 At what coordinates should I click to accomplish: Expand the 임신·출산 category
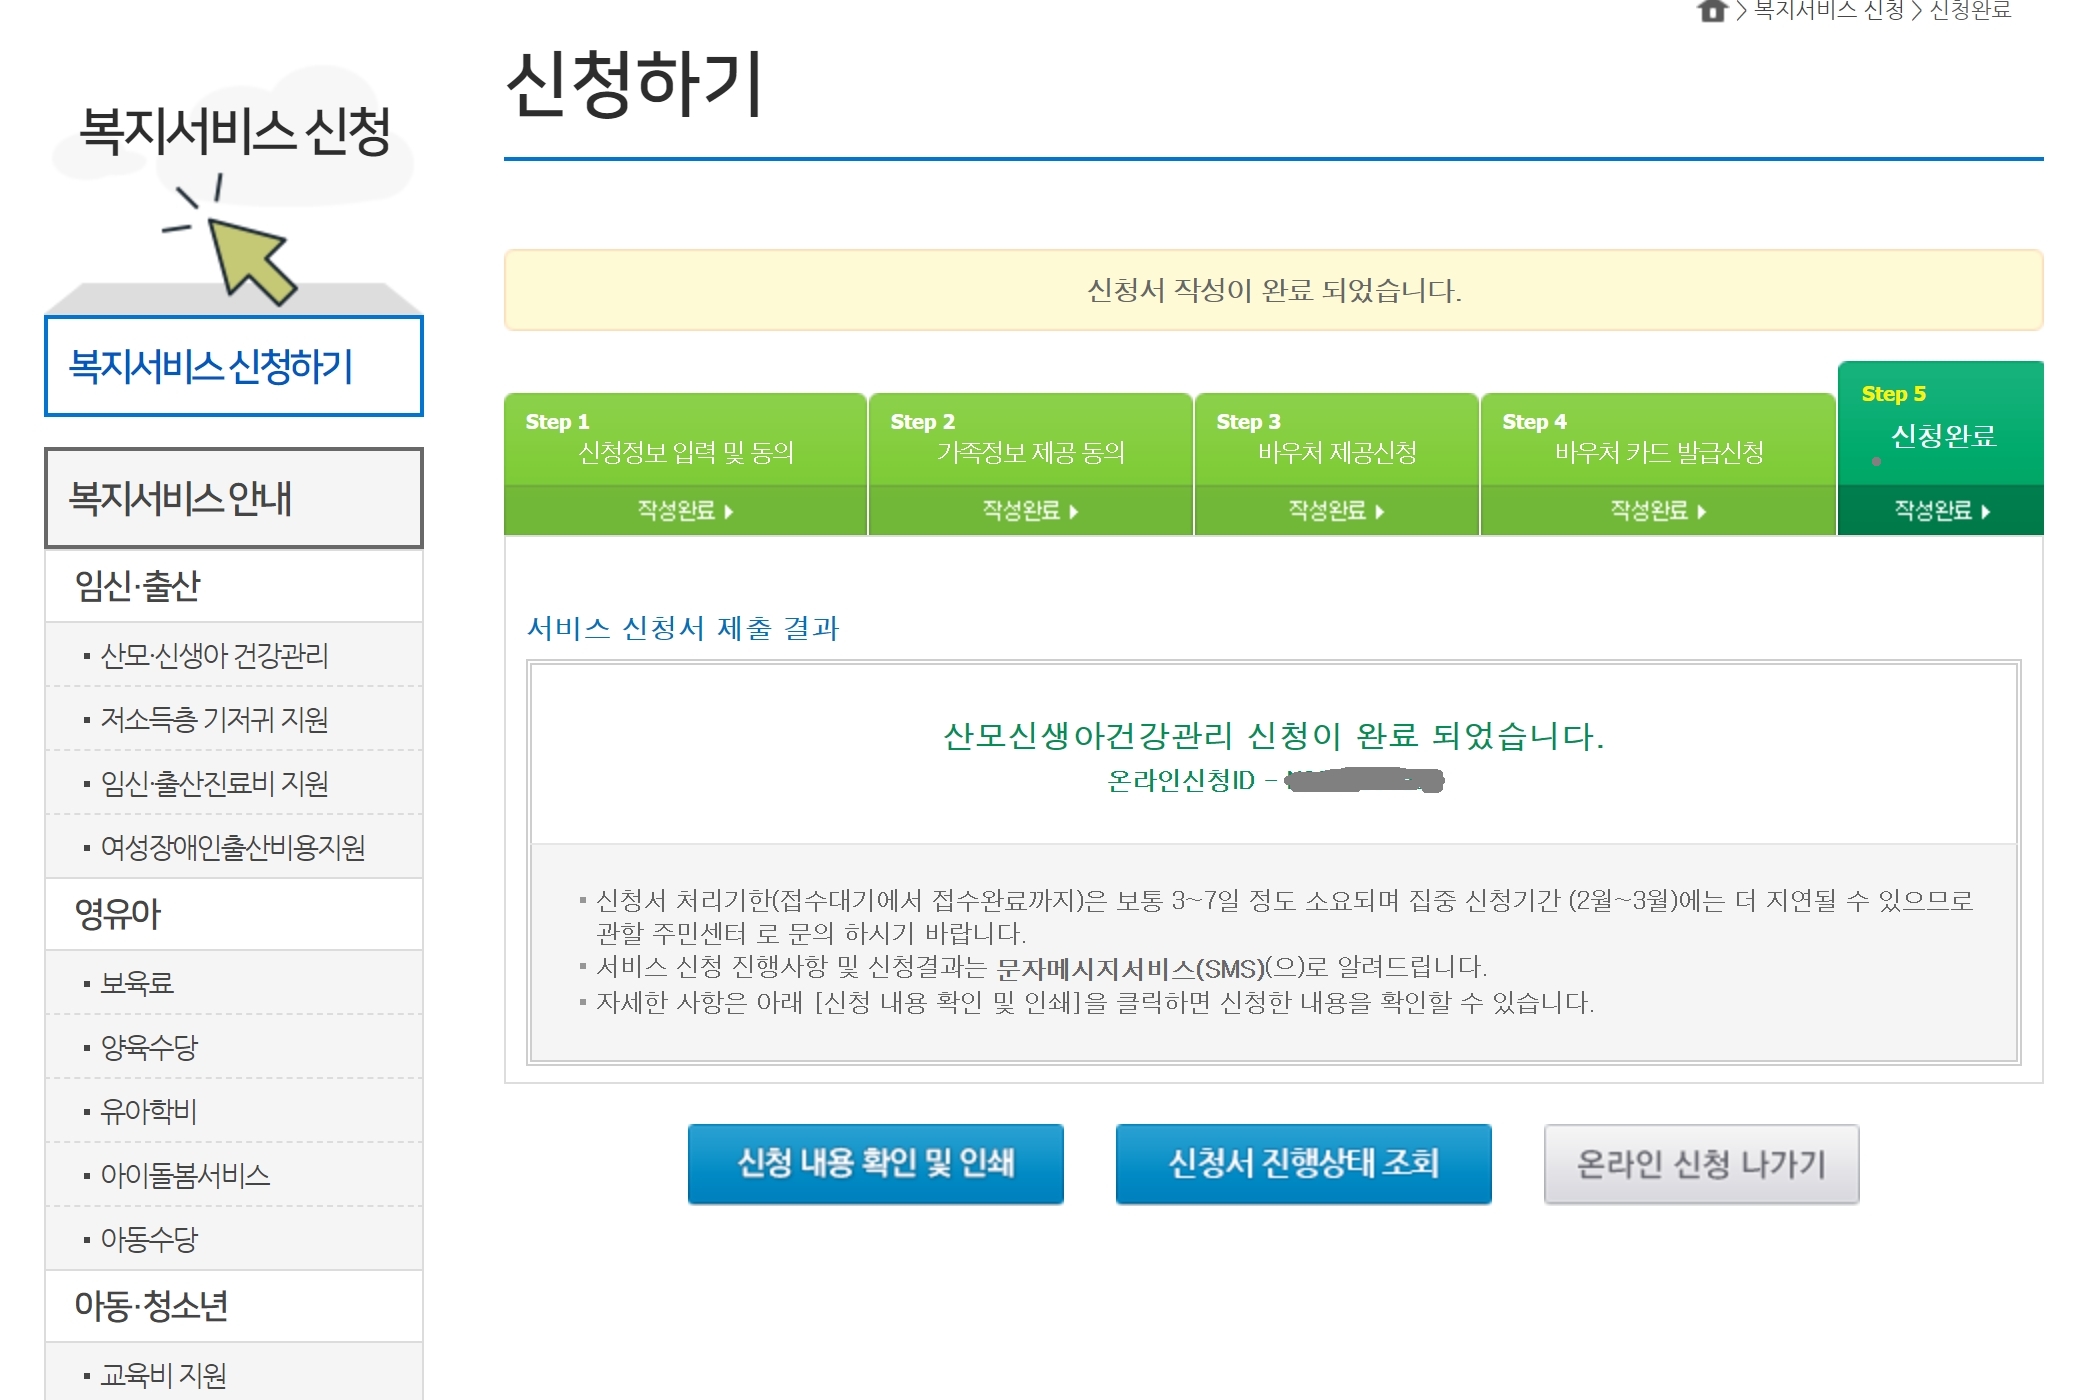[x=138, y=586]
